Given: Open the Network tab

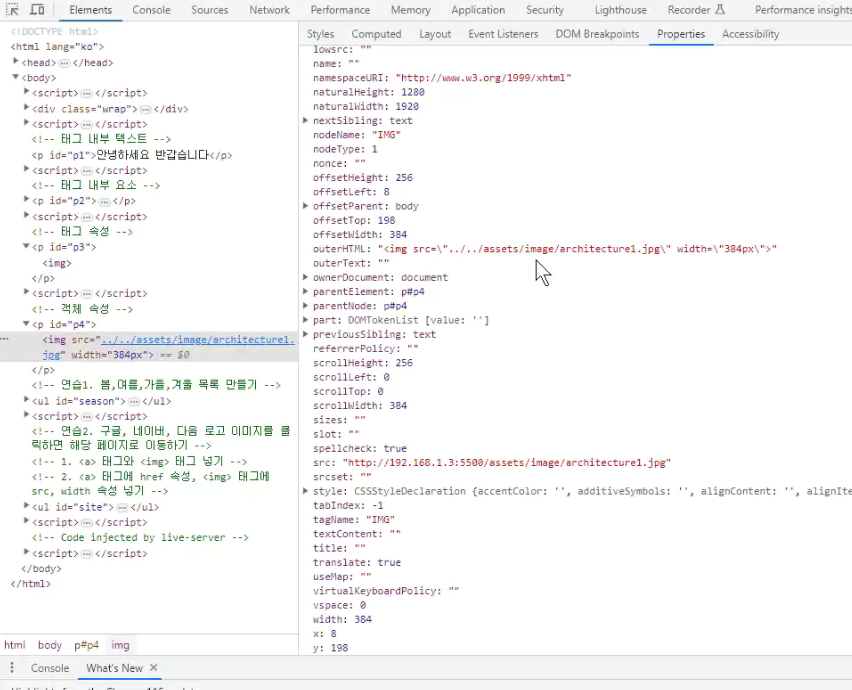Looking at the screenshot, I should [270, 10].
